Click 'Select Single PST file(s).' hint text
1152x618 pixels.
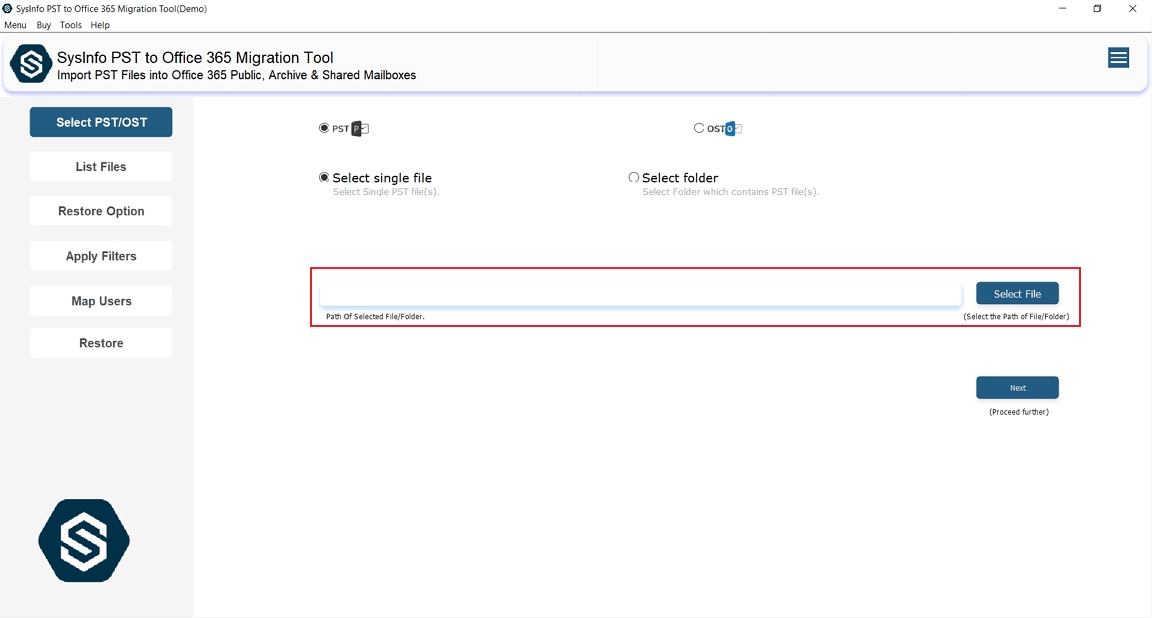(x=386, y=192)
